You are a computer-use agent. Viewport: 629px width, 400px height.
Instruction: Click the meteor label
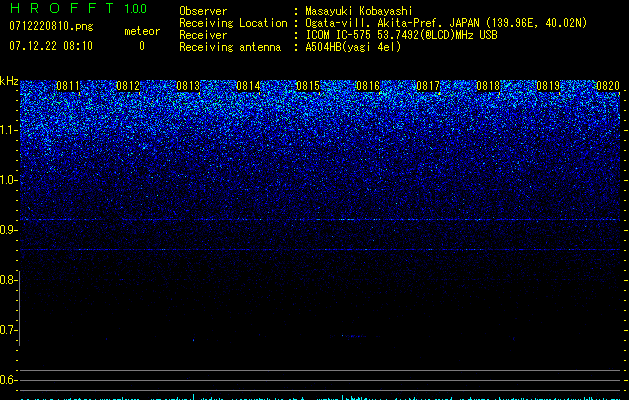142,31
